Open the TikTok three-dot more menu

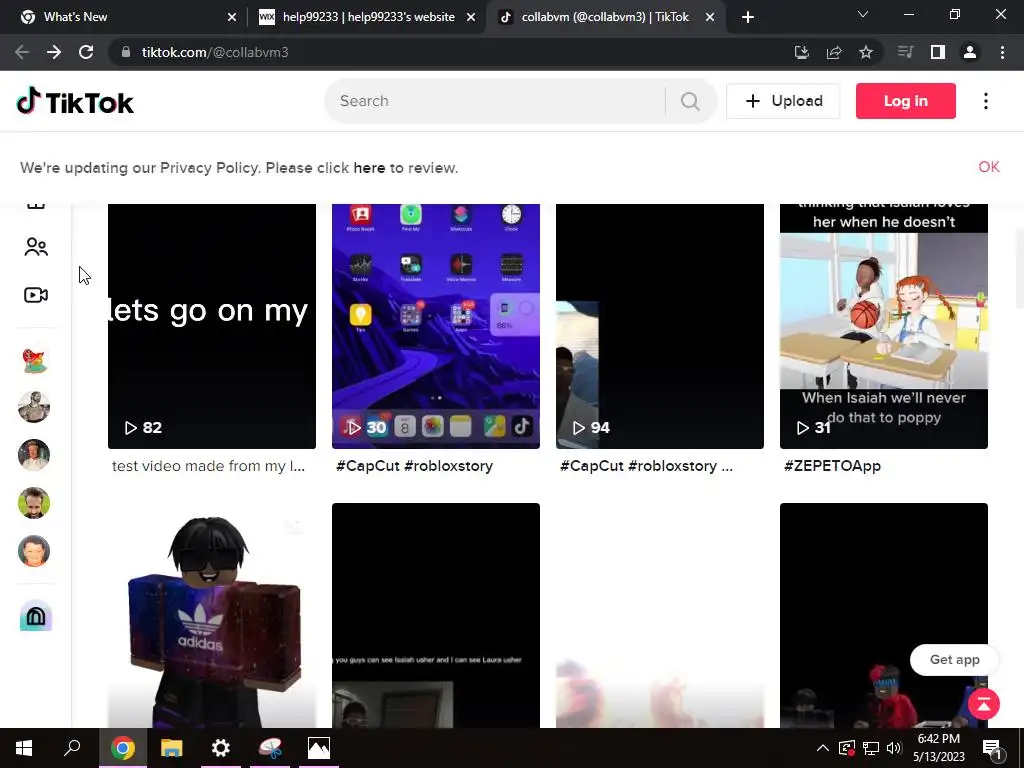pyautogui.click(x=986, y=101)
